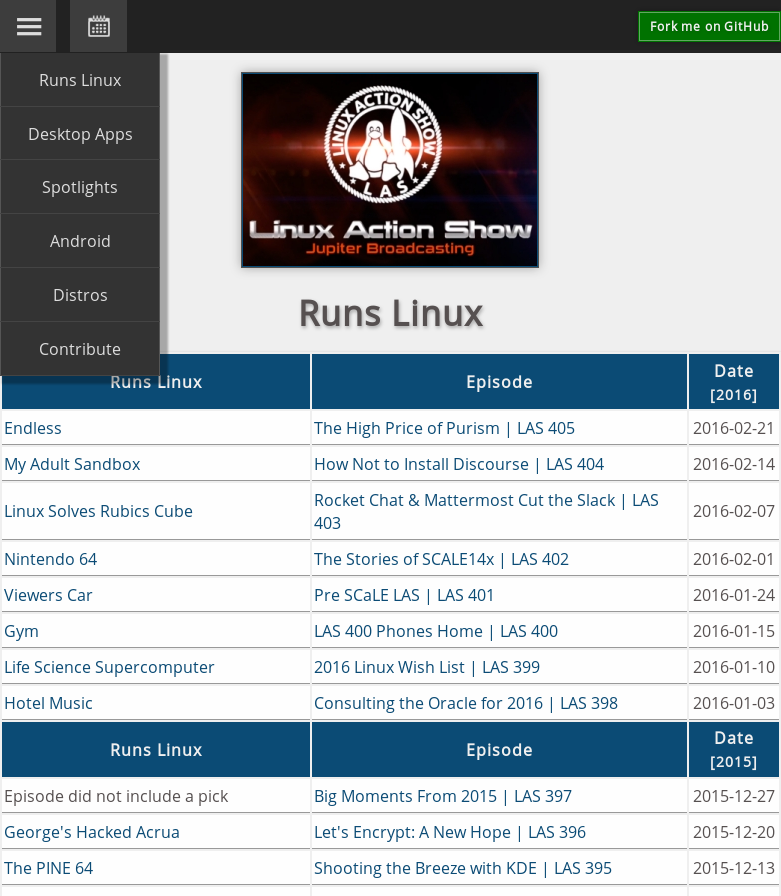The width and height of the screenshot is (781, 896).
Task: Click the date 2016-02-01
Action: pos(734,559)
